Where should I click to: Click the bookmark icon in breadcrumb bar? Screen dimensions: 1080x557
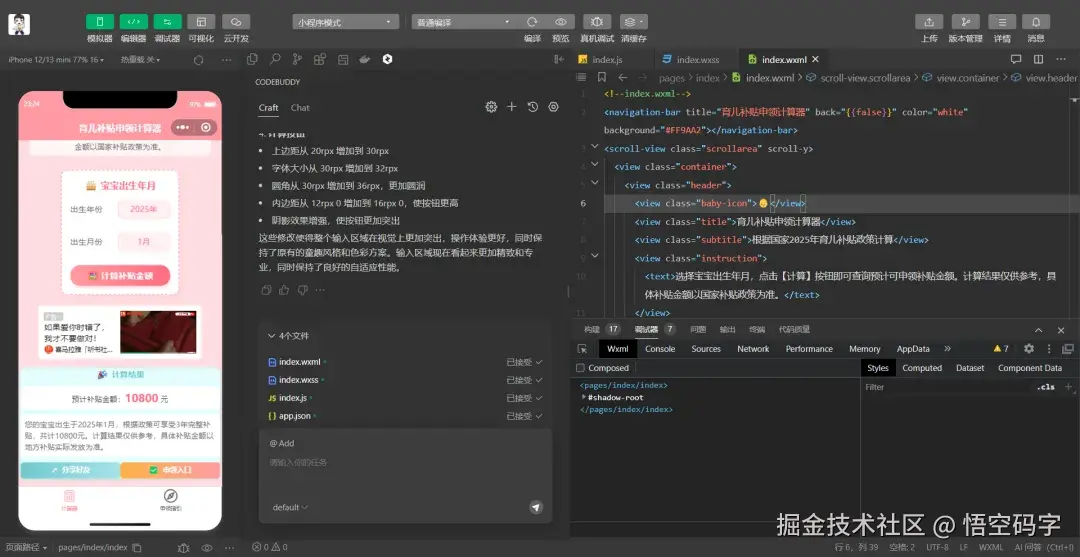pyautogui.click(x=601, y=78)
